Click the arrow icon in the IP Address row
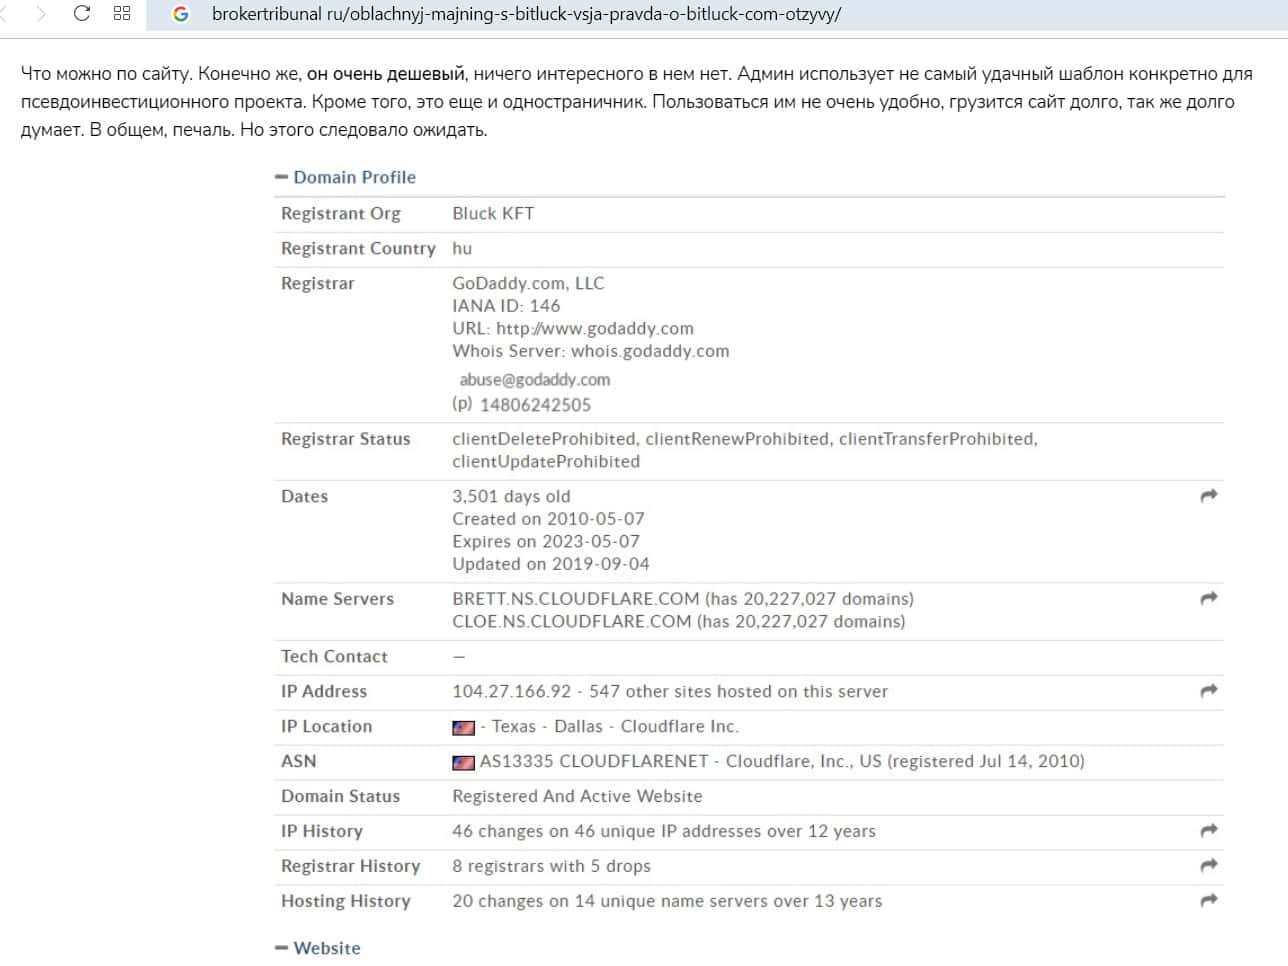The width and height of the screenshot is (1288, 966). (1209, 691)
